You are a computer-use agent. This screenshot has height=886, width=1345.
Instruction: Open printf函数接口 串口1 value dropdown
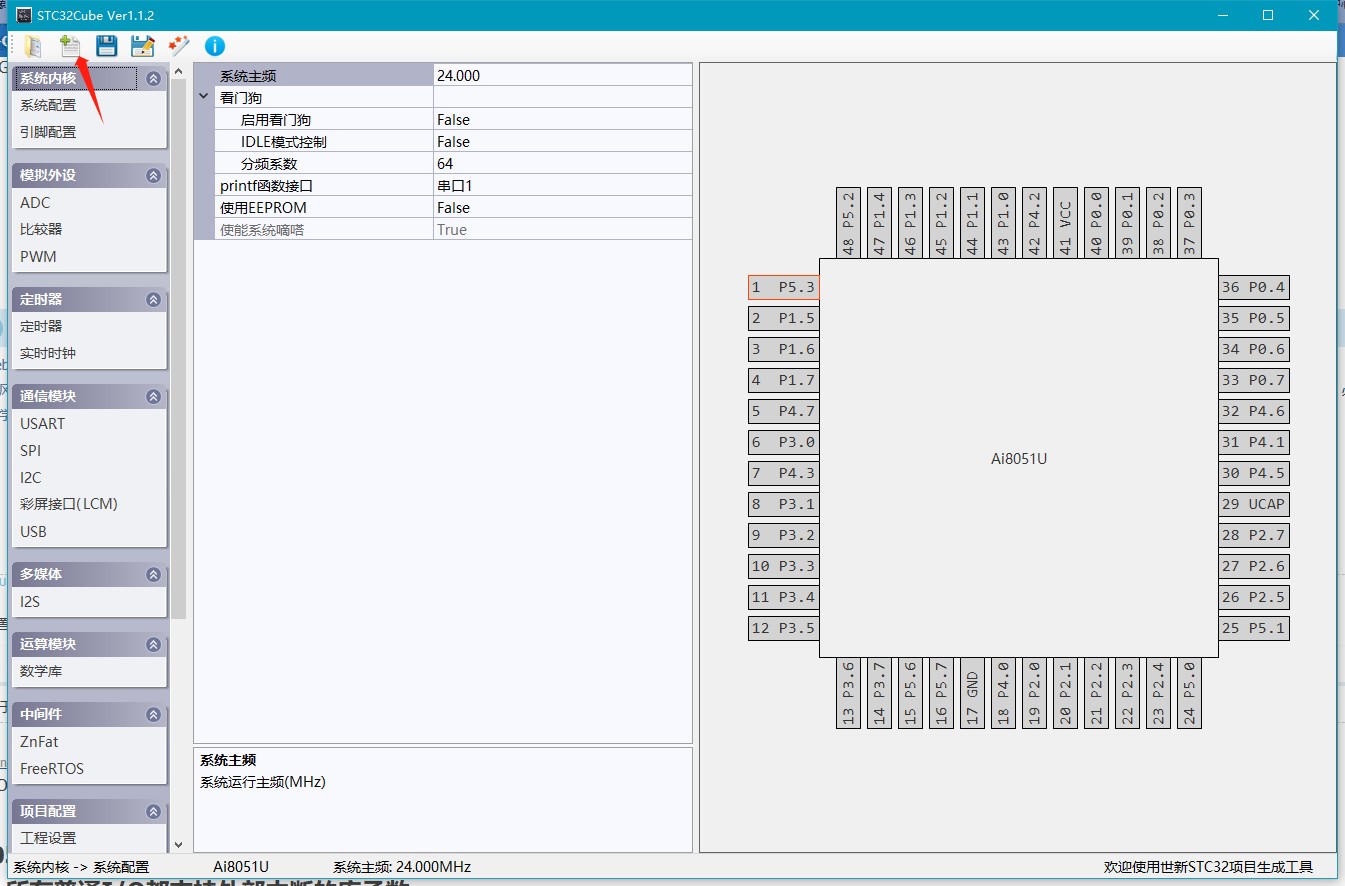(x=561, y=186)
